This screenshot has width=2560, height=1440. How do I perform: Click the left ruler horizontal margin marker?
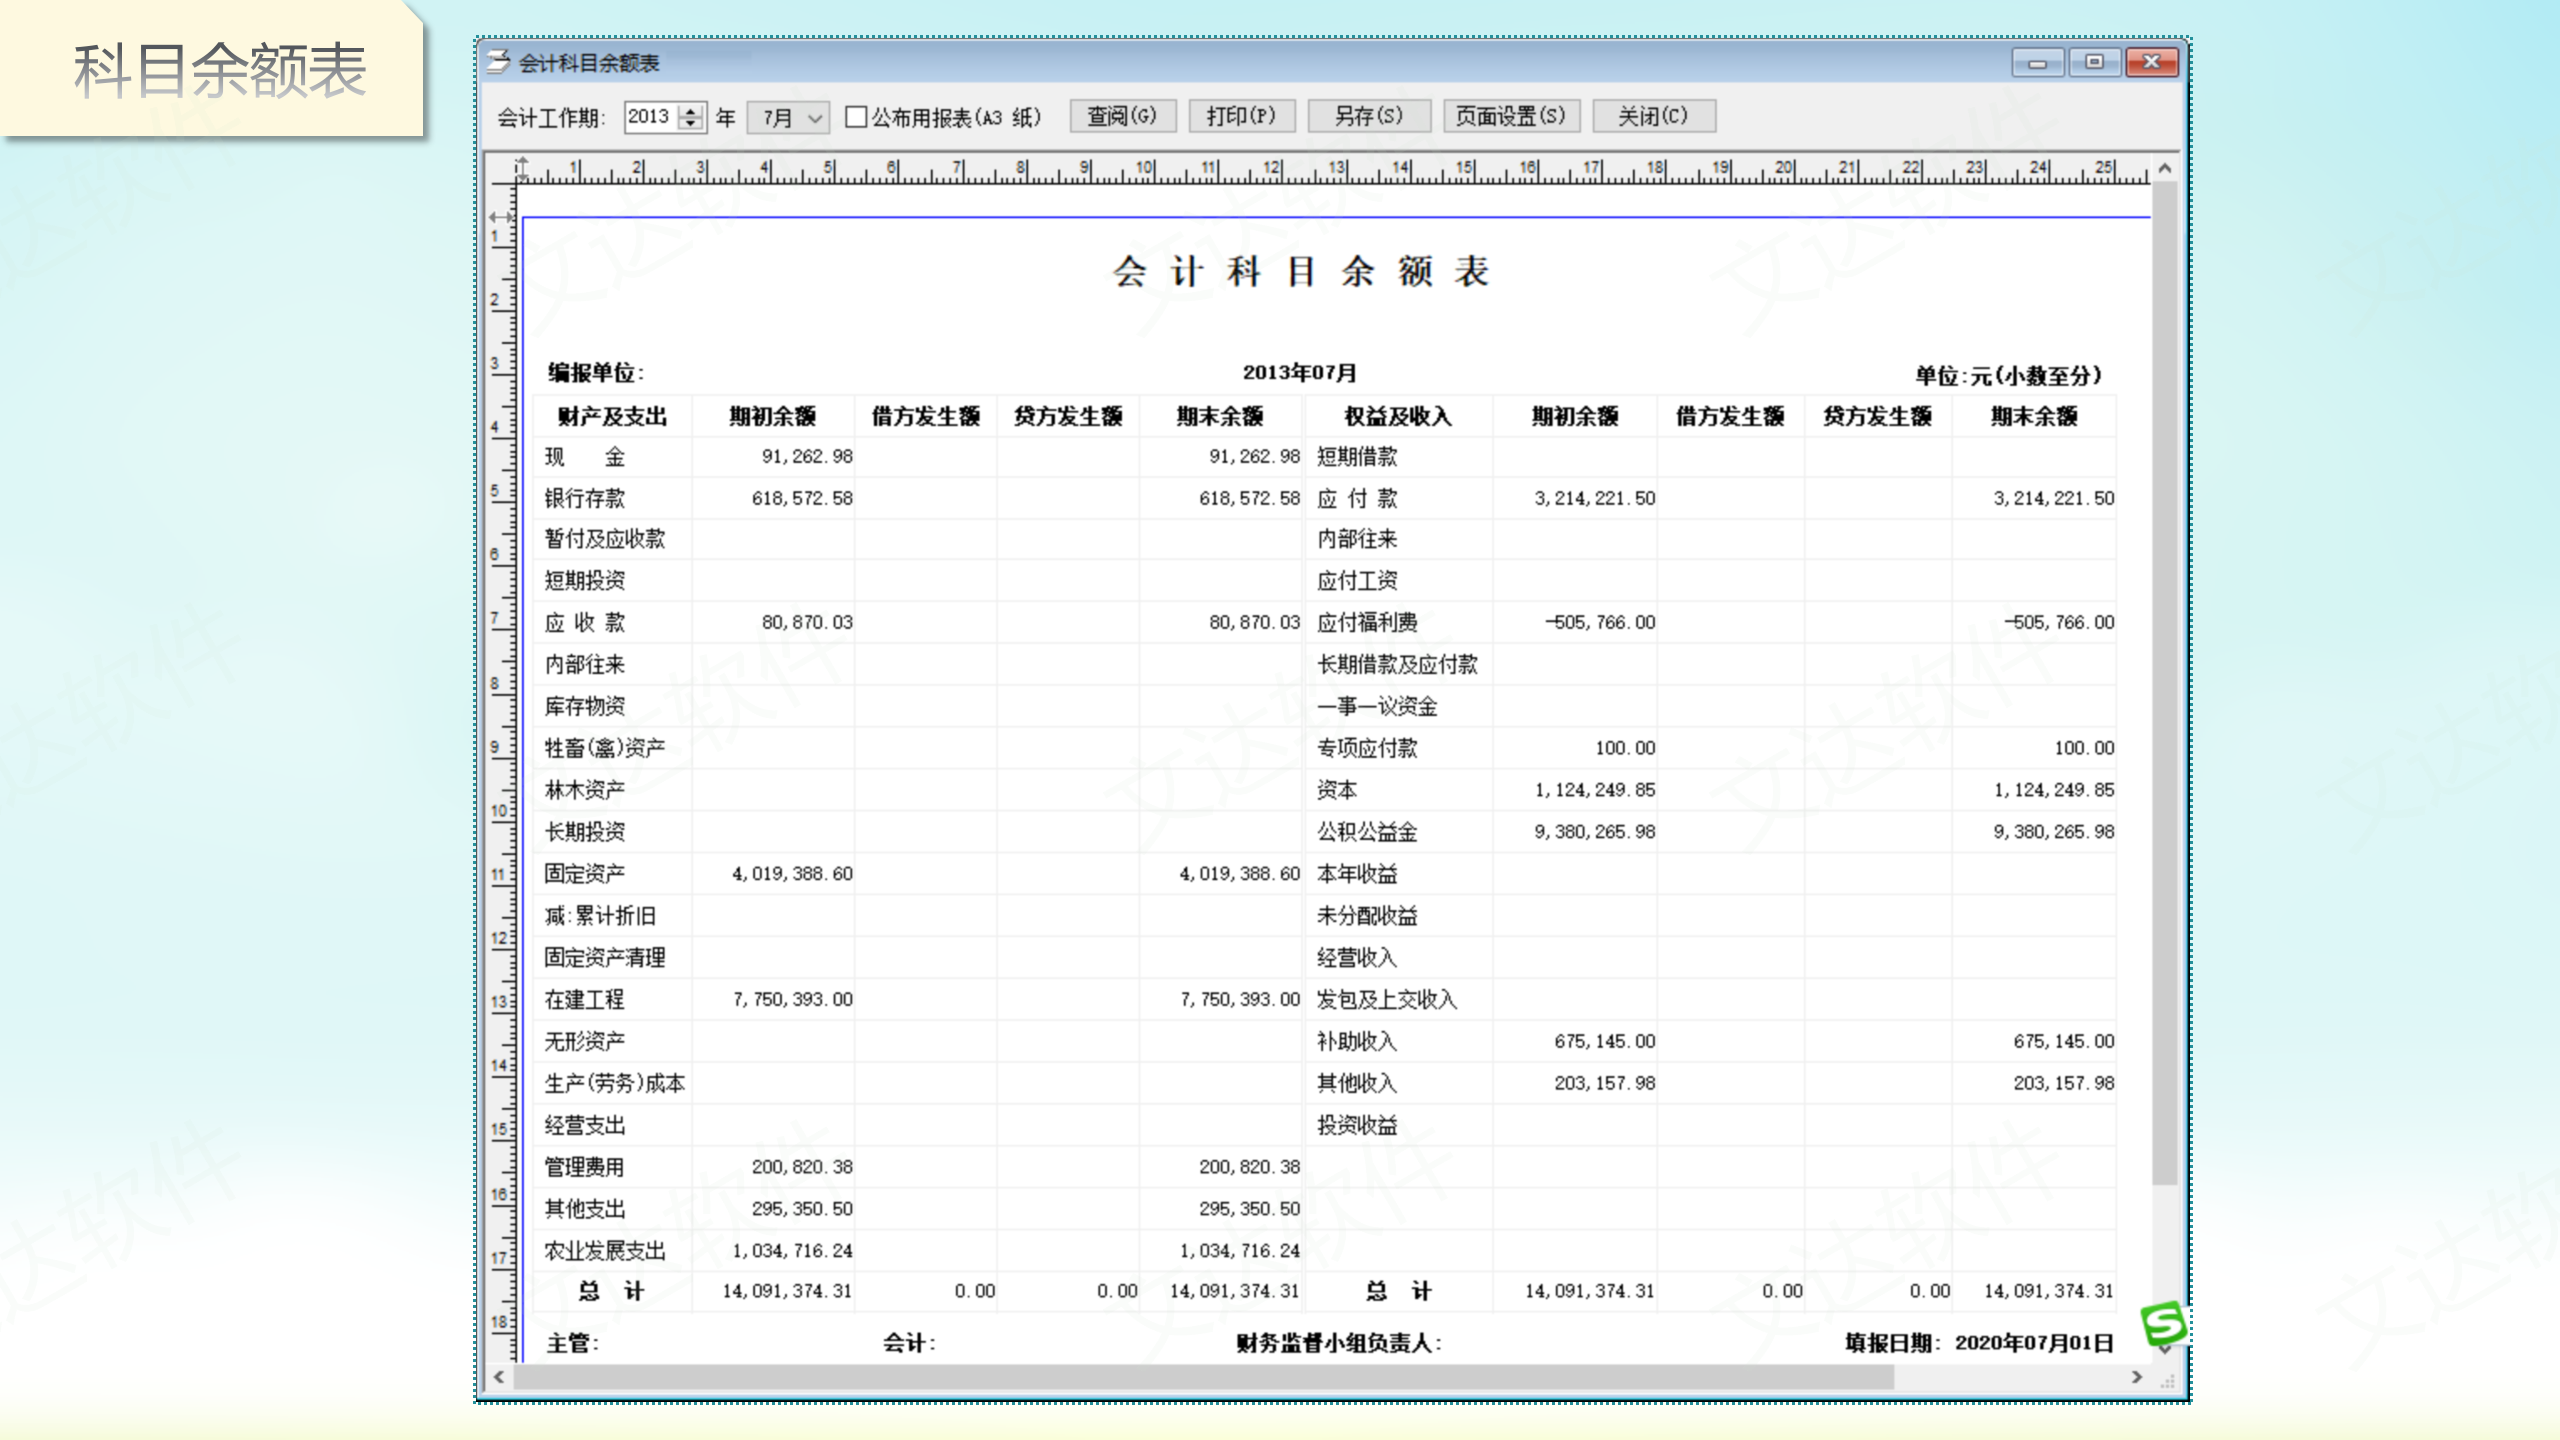pyautogui.click(x=501, y=216)
